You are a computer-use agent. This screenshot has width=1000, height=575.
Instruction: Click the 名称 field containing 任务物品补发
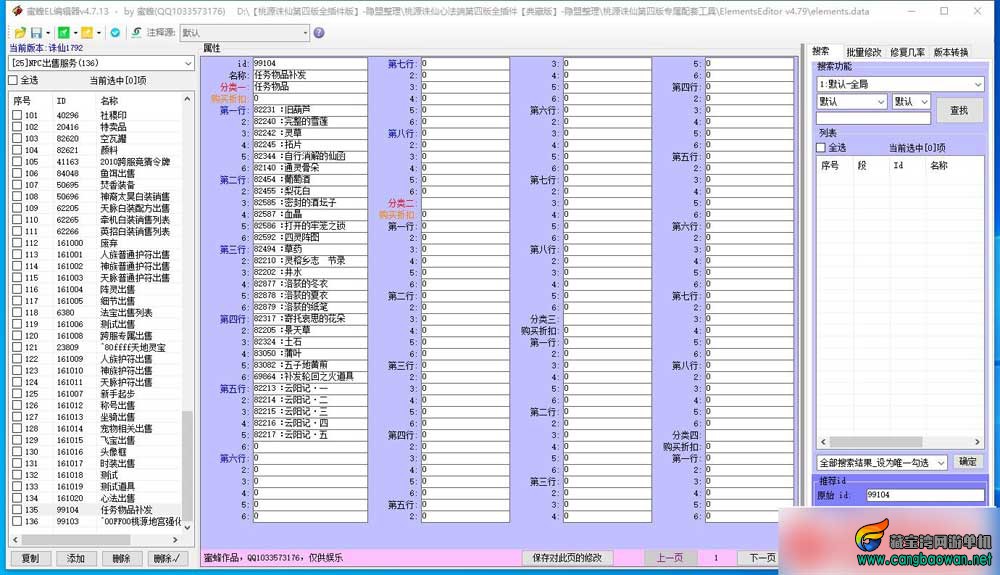[310, 75]
